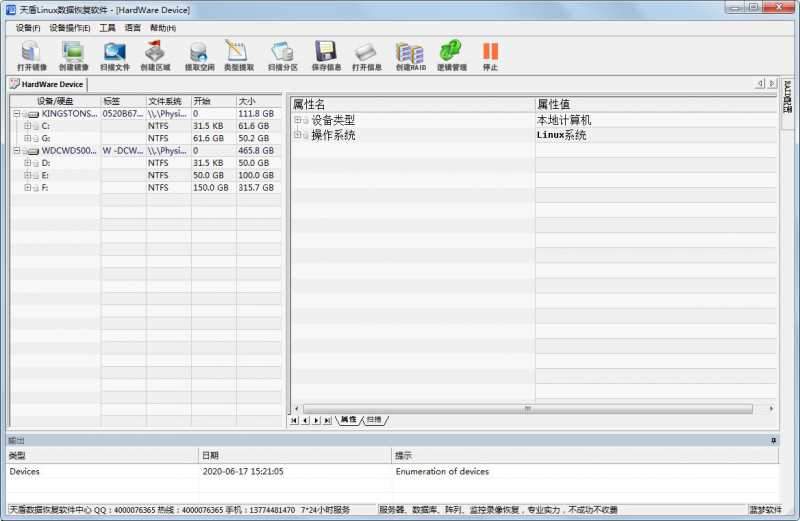
Task: Open the 设备(F) menu
Action: pos(28,28)
